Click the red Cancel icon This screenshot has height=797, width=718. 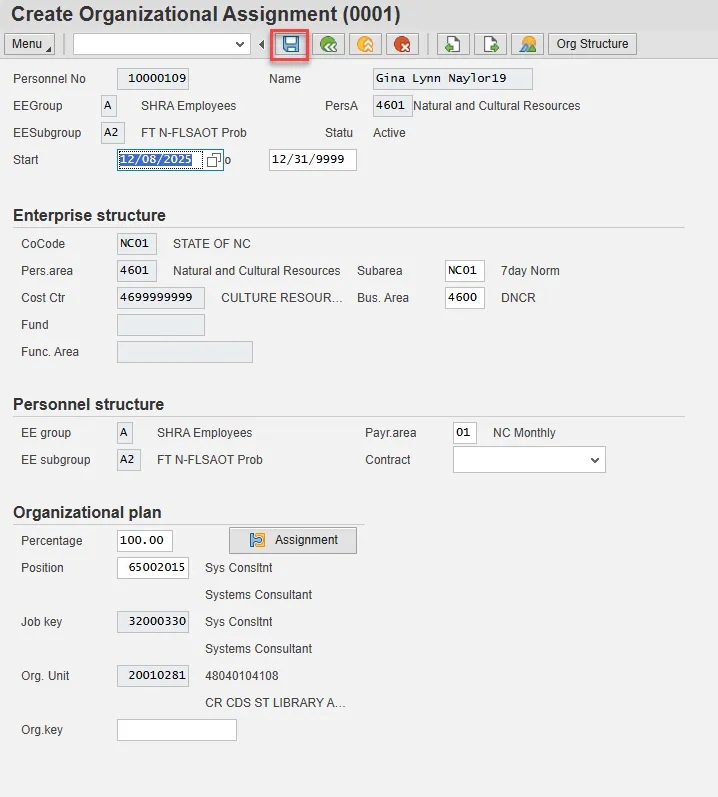coord(402,45)
